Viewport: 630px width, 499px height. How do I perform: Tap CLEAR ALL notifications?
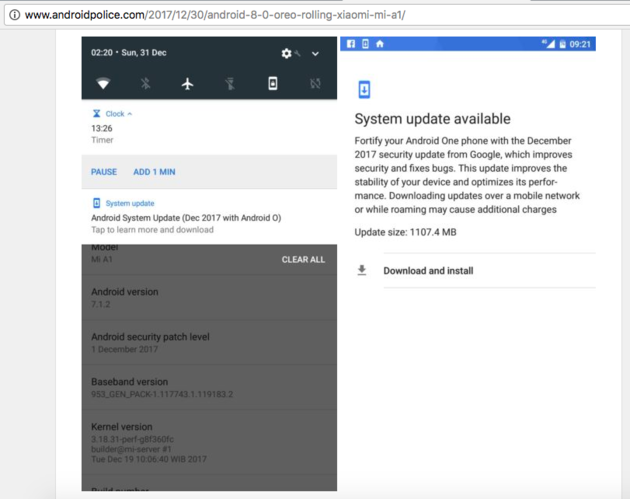coord(303,260)
